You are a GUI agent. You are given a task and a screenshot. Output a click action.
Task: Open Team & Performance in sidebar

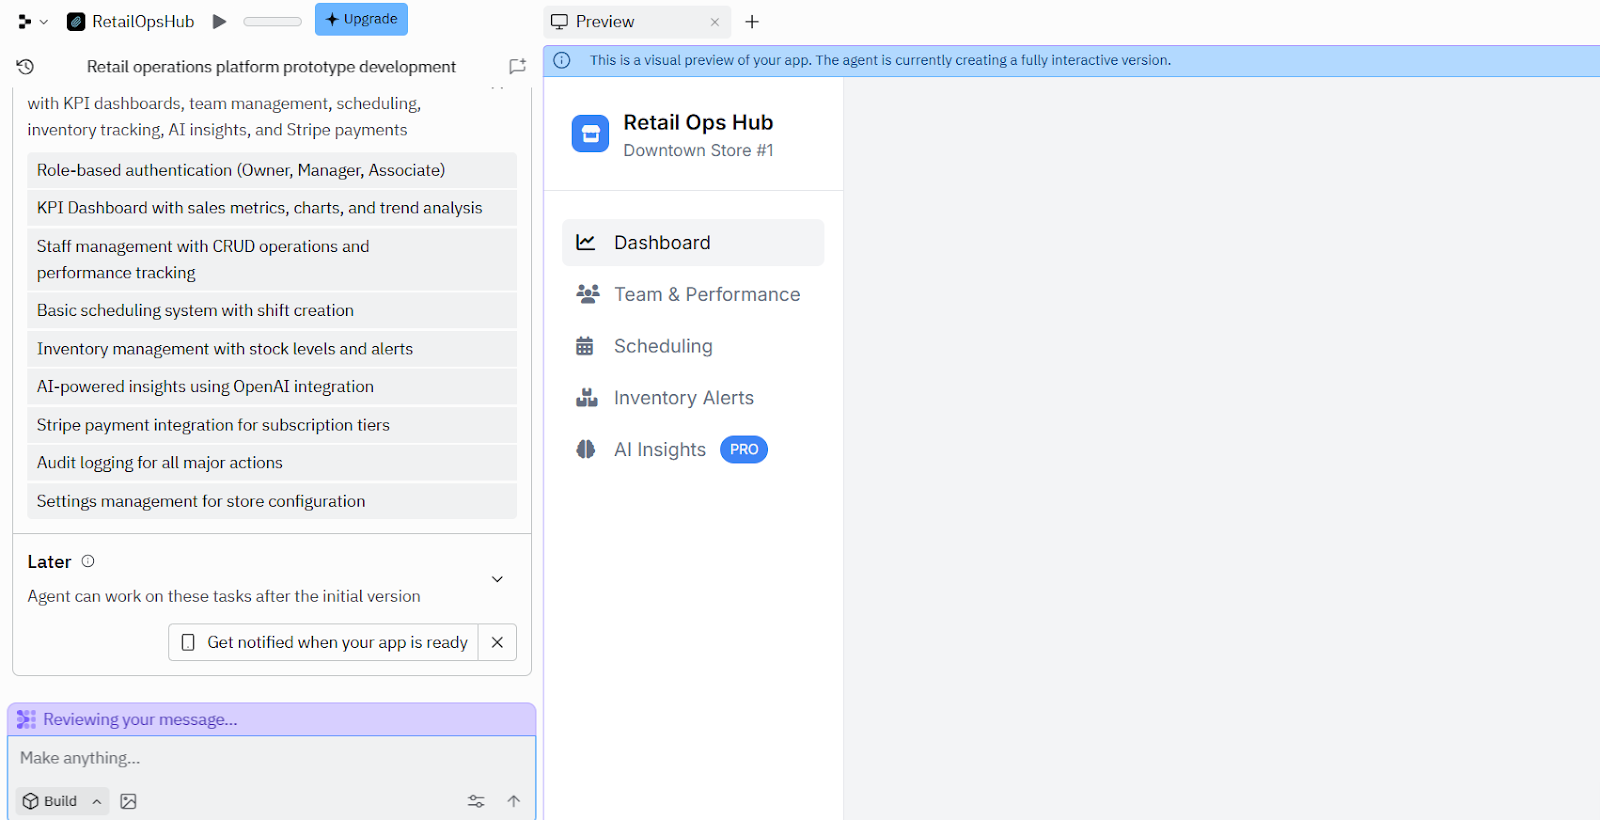[706, 295]
